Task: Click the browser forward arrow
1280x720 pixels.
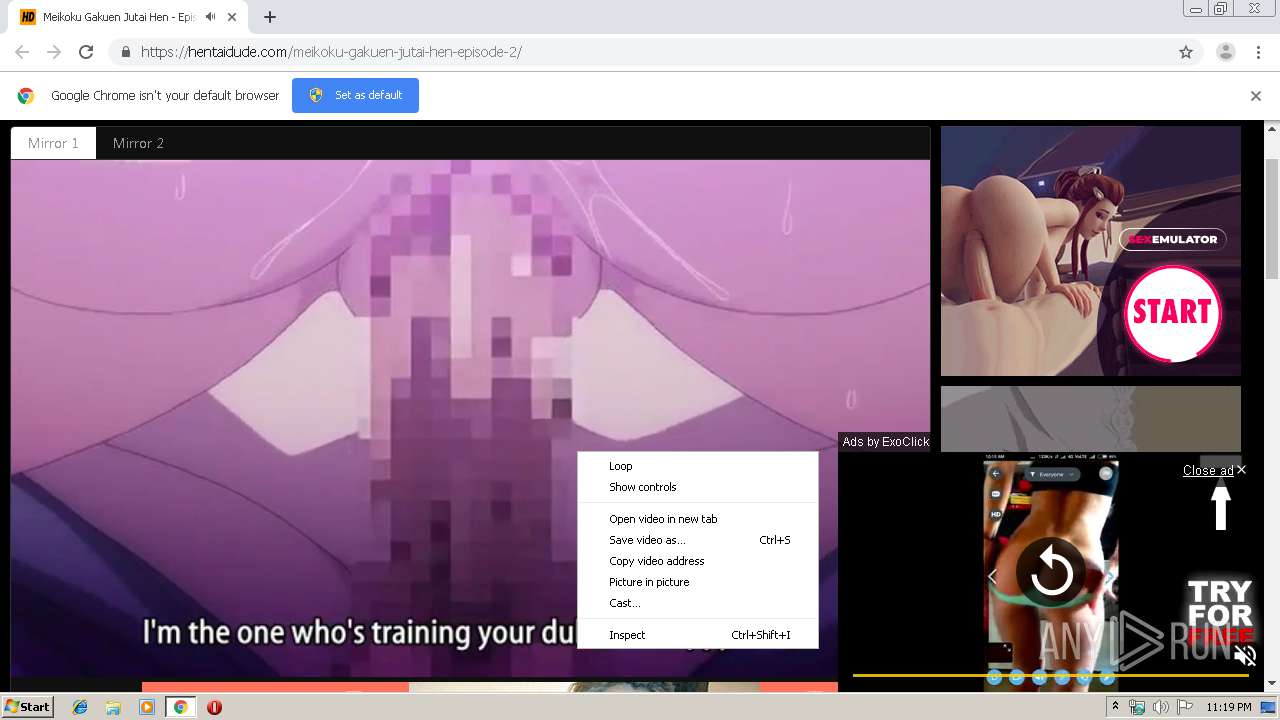Action: click(x=54, y=52)
